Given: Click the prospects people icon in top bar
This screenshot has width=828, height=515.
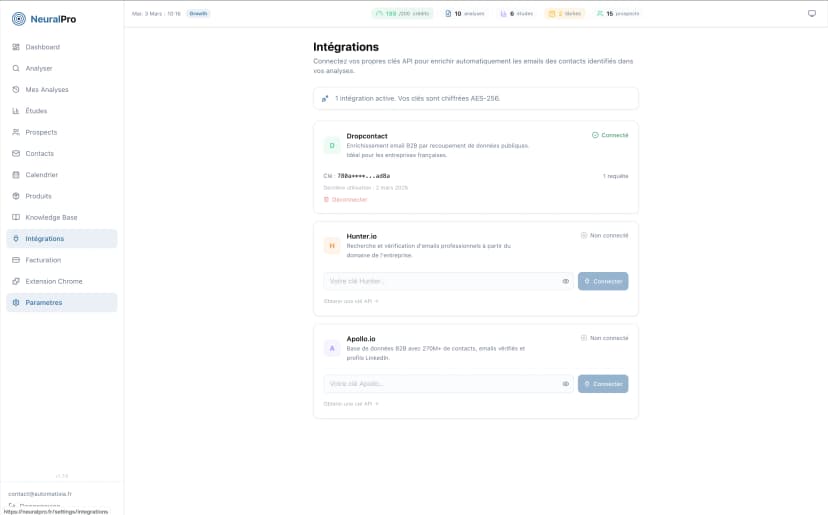Looking at the screenshot, I should (x=600, y=14).
